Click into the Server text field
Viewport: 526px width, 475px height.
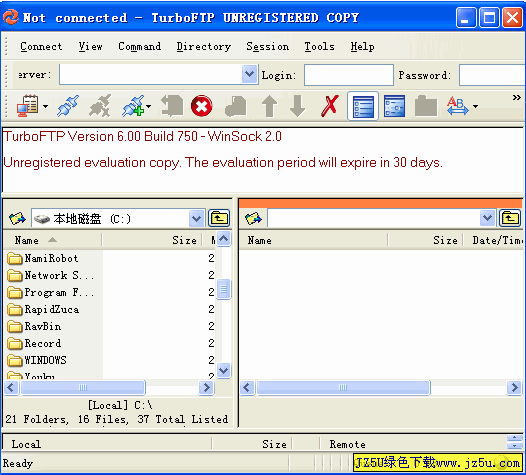click(151, 74)
